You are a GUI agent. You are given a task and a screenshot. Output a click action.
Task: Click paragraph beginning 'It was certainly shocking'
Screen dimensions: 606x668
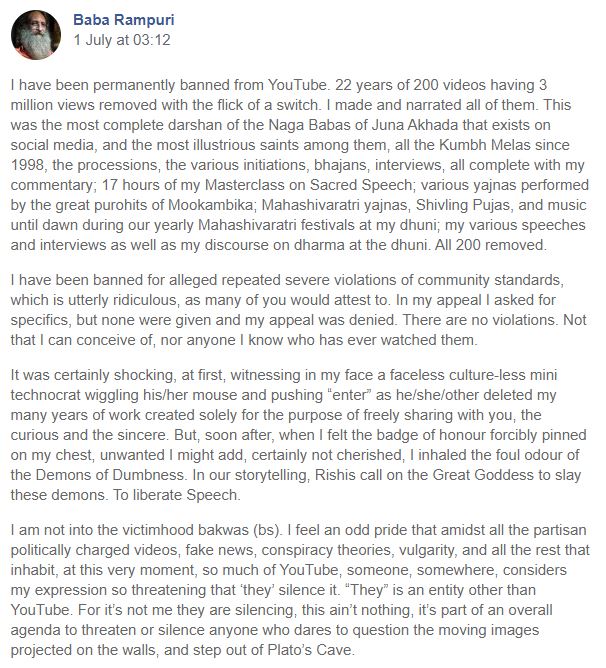point(298,435)
